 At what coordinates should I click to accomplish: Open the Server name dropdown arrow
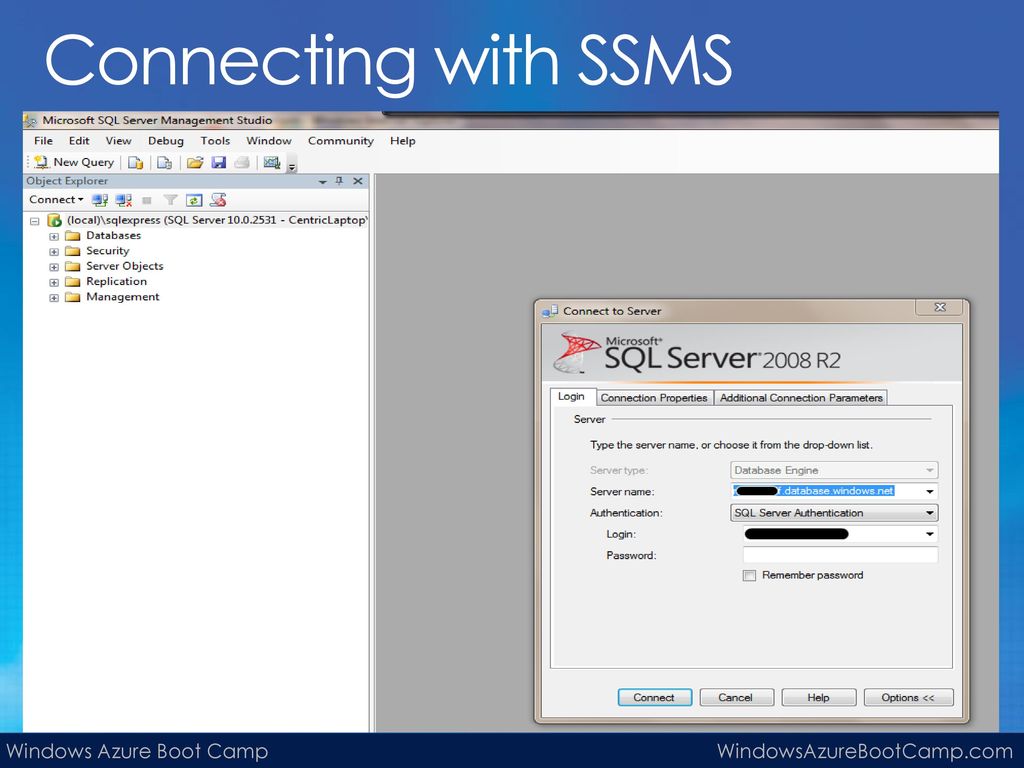[929, 492]
